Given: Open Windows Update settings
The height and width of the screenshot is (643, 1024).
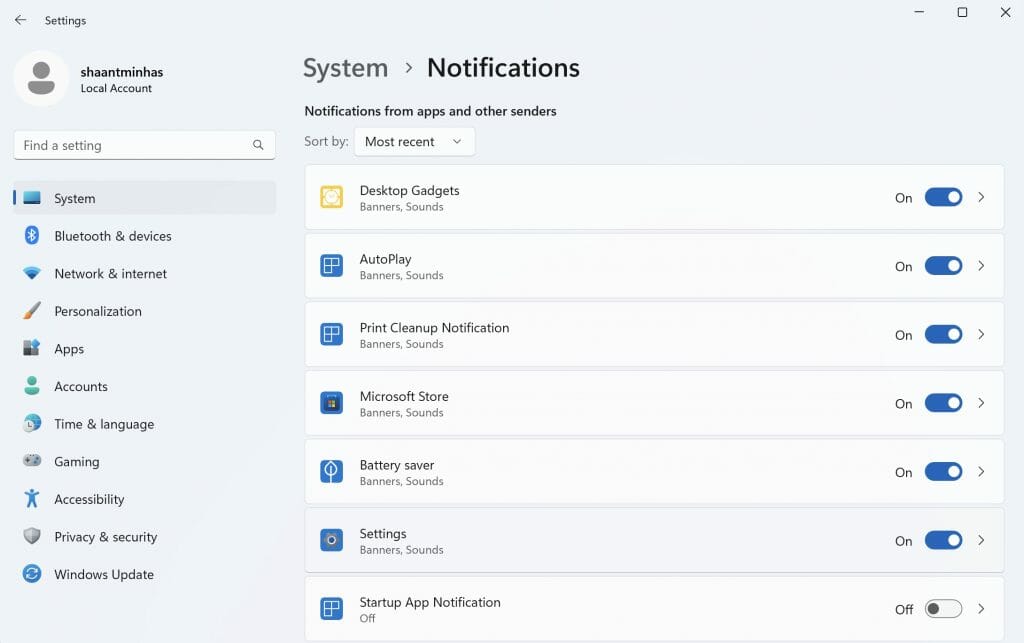Looking at the screenshot, I should coord(103,574).
